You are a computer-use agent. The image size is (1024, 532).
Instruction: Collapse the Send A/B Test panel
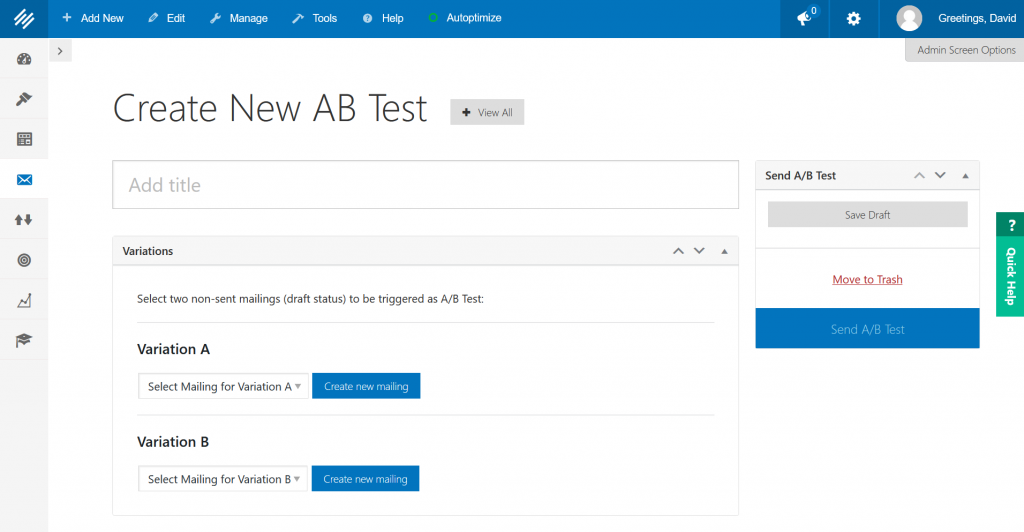click(965, 175)
